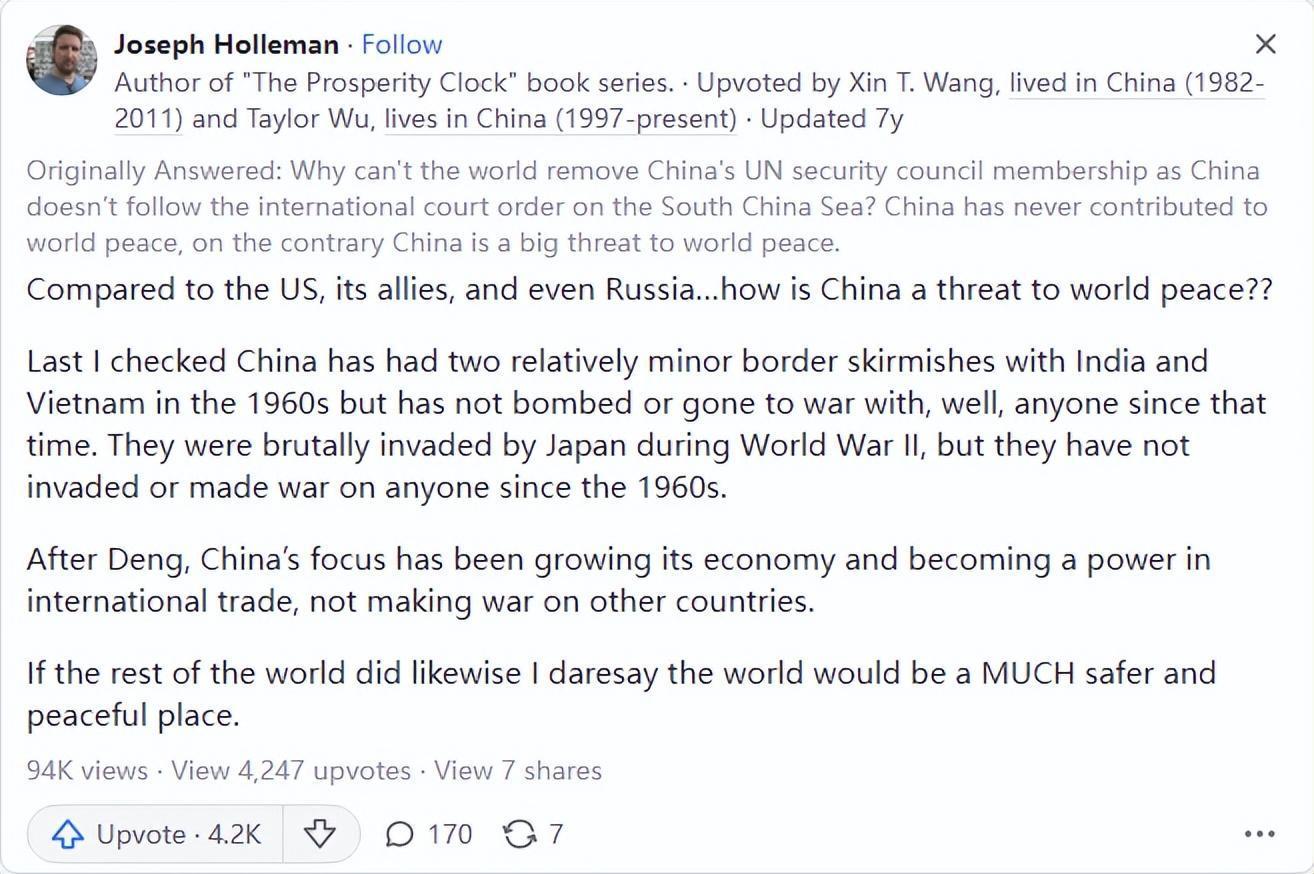View the 4,247 upvotes list
1314x874 pixels.
(291, 771)
